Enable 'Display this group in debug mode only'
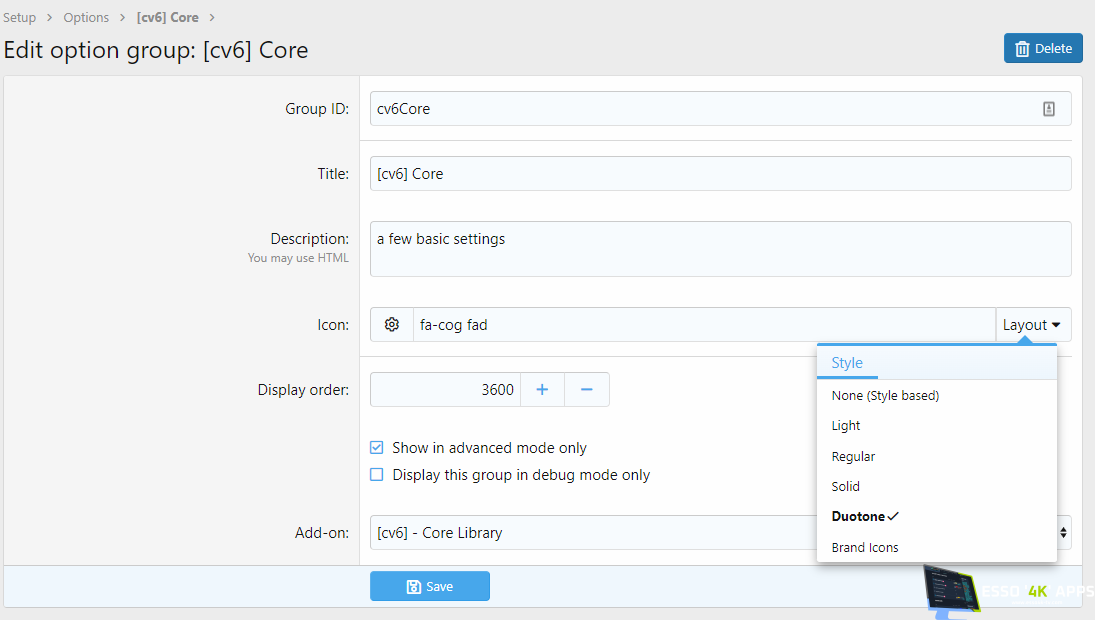This screenshot has height=620, width=1095. point(377,475)
